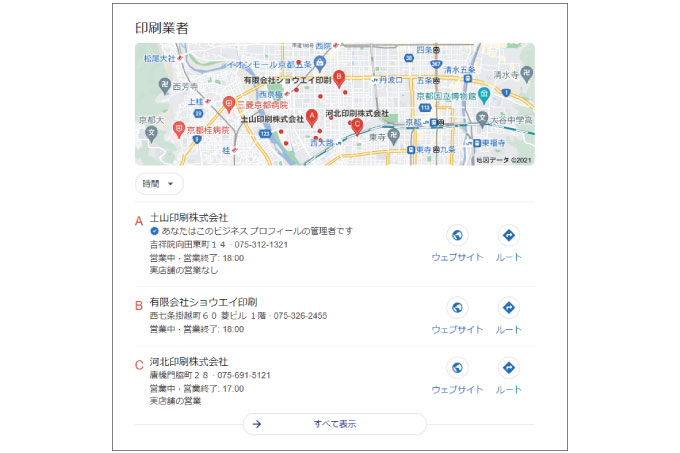Open the 時間 filter dropdown
The height and width of the screenshot is (453, 680).
(x=159, y=184)
